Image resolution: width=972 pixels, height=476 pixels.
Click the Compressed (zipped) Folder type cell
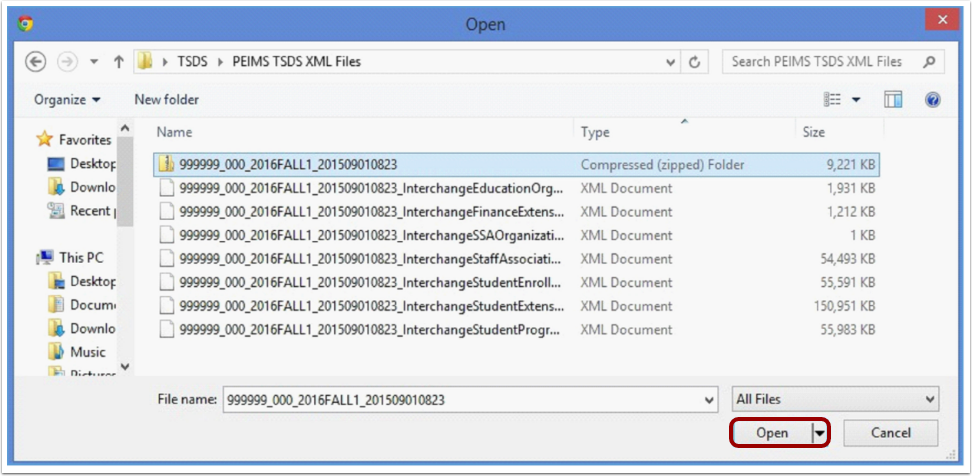click(662, 165)
